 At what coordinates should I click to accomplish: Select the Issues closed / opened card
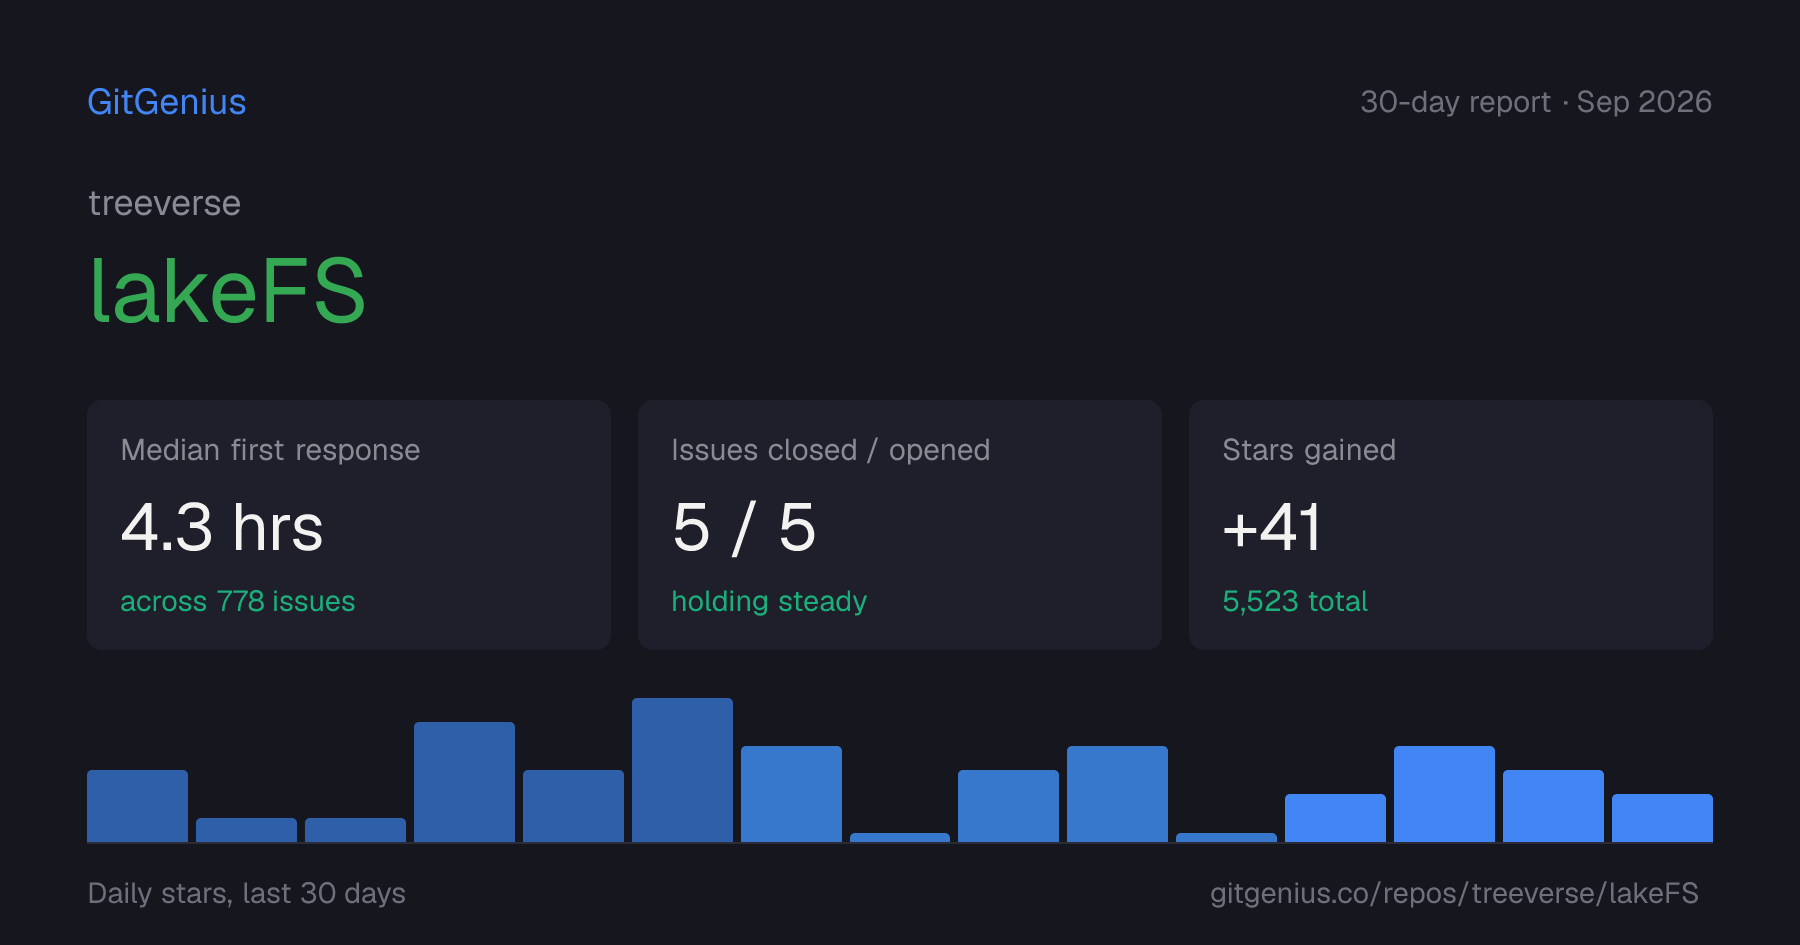click(x=900, y=525)
